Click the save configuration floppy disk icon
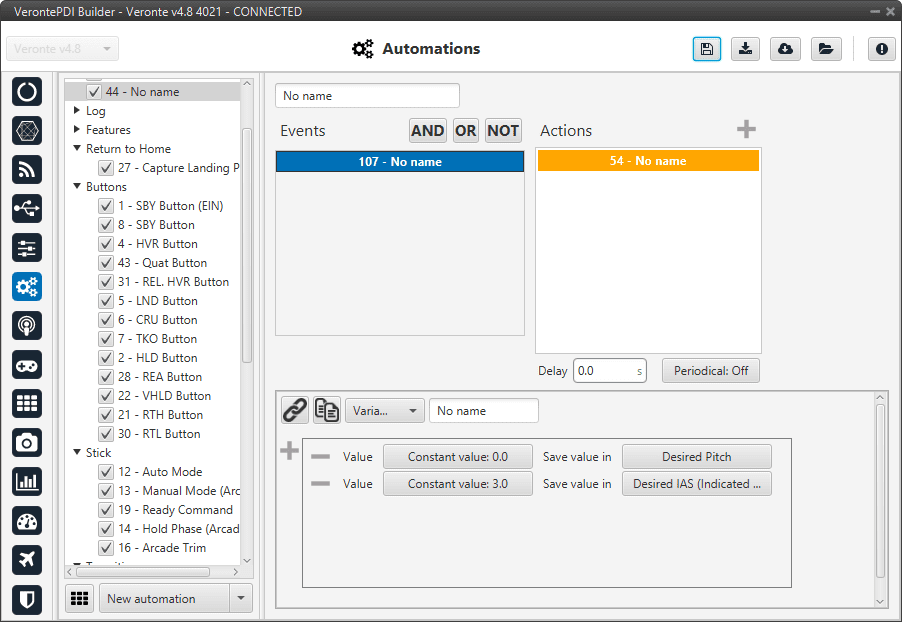The image size is (902, 622). pyautogui.click(x=707, y=49)
